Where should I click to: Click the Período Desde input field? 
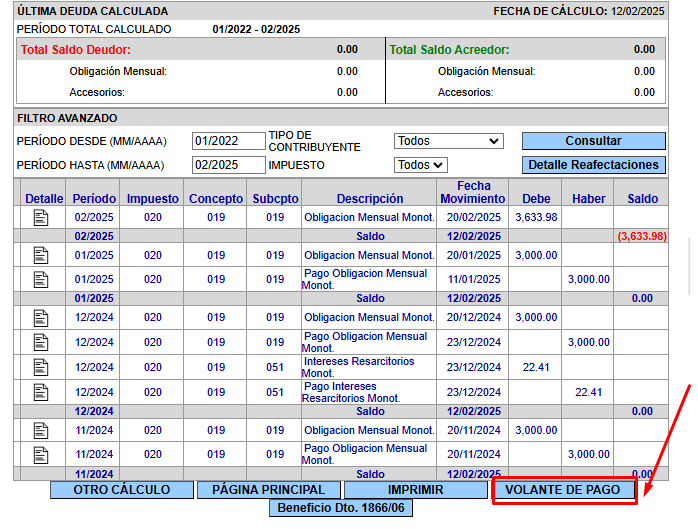[x=228, y=141]
